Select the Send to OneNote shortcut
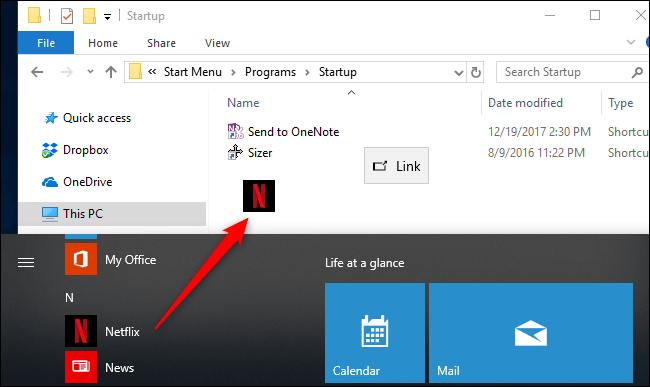This screenshot has height=387, width=650. point(284,132)
